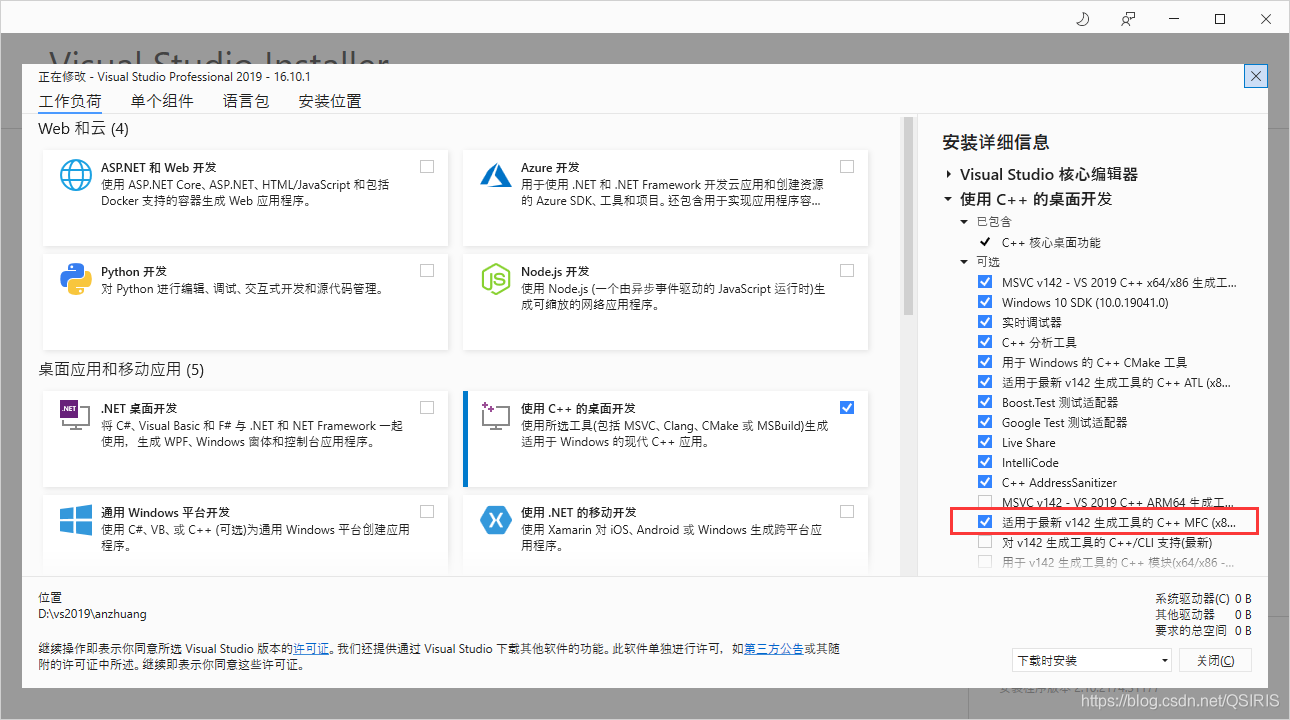Click the 系统驱动器(C) 0 B entry
1290x720 pixels.
pos(1203,599)
